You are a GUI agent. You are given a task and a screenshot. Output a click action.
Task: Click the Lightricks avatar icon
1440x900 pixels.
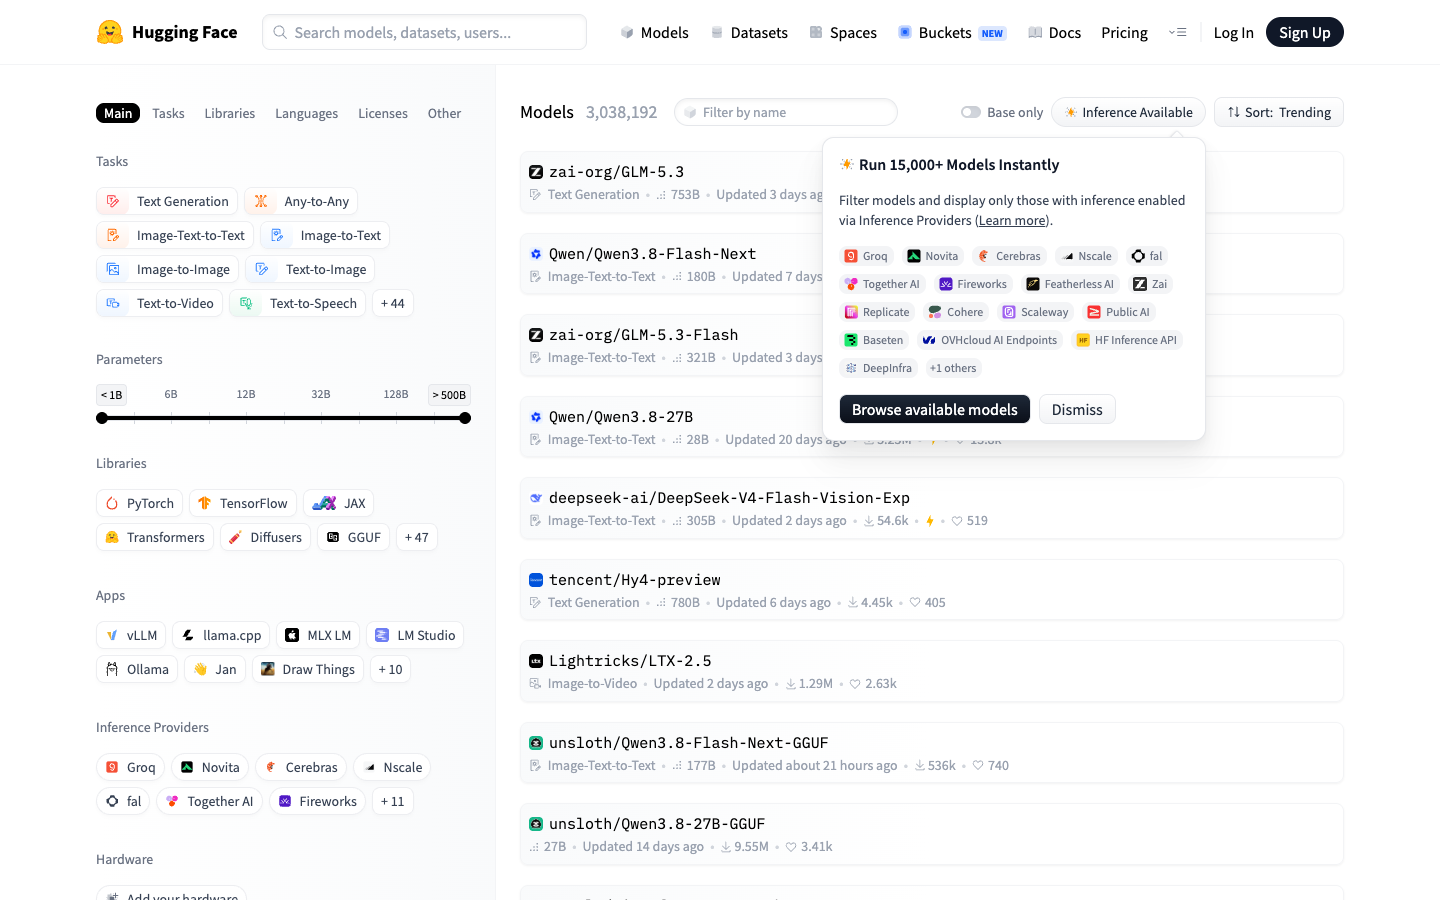pyautogui.click(x=536, y=661)
